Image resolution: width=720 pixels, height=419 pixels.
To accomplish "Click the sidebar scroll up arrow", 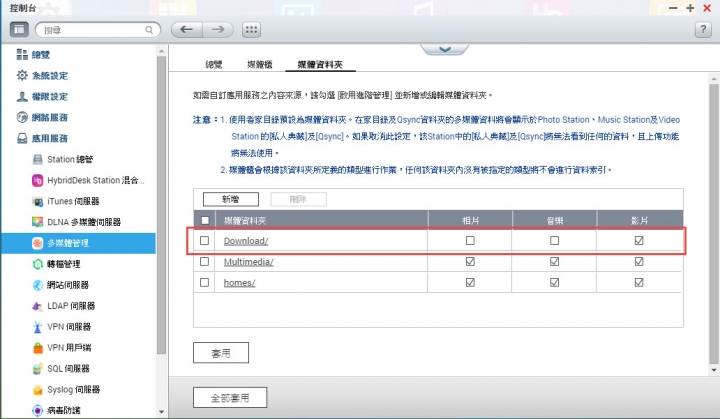I will (161, 51).
